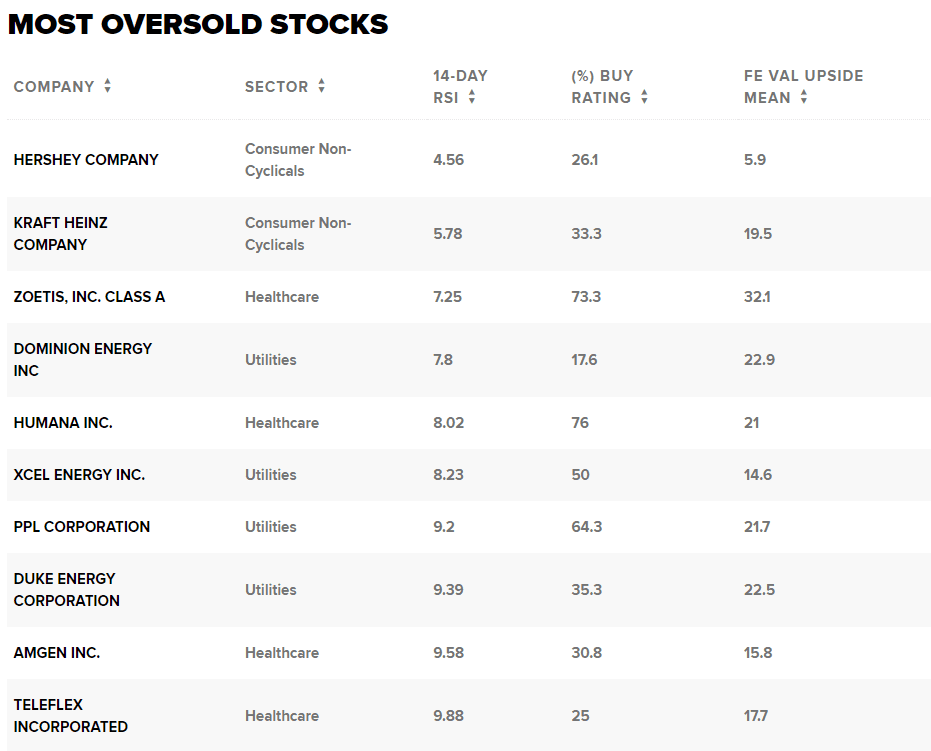Select Xcel Energy Inc. company name
Image resolution: width=931 pixels, height=751 pixels.
[79, 475]
